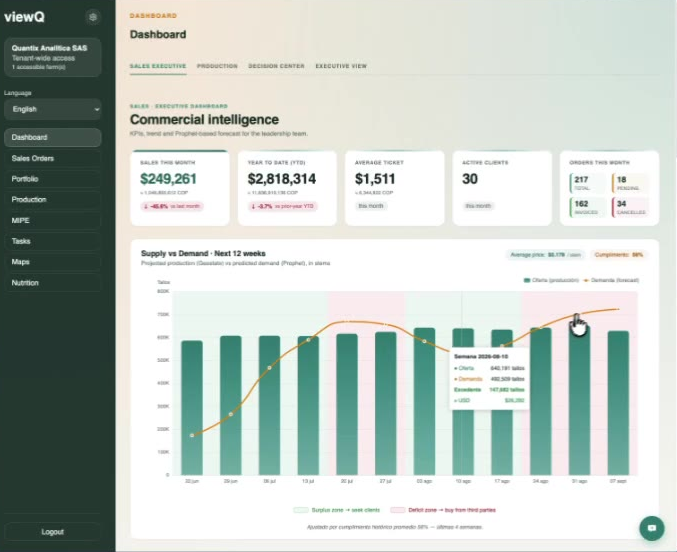Open the Decision Center tab
Viewport: 677px width, 552px height.
[276, 66]
